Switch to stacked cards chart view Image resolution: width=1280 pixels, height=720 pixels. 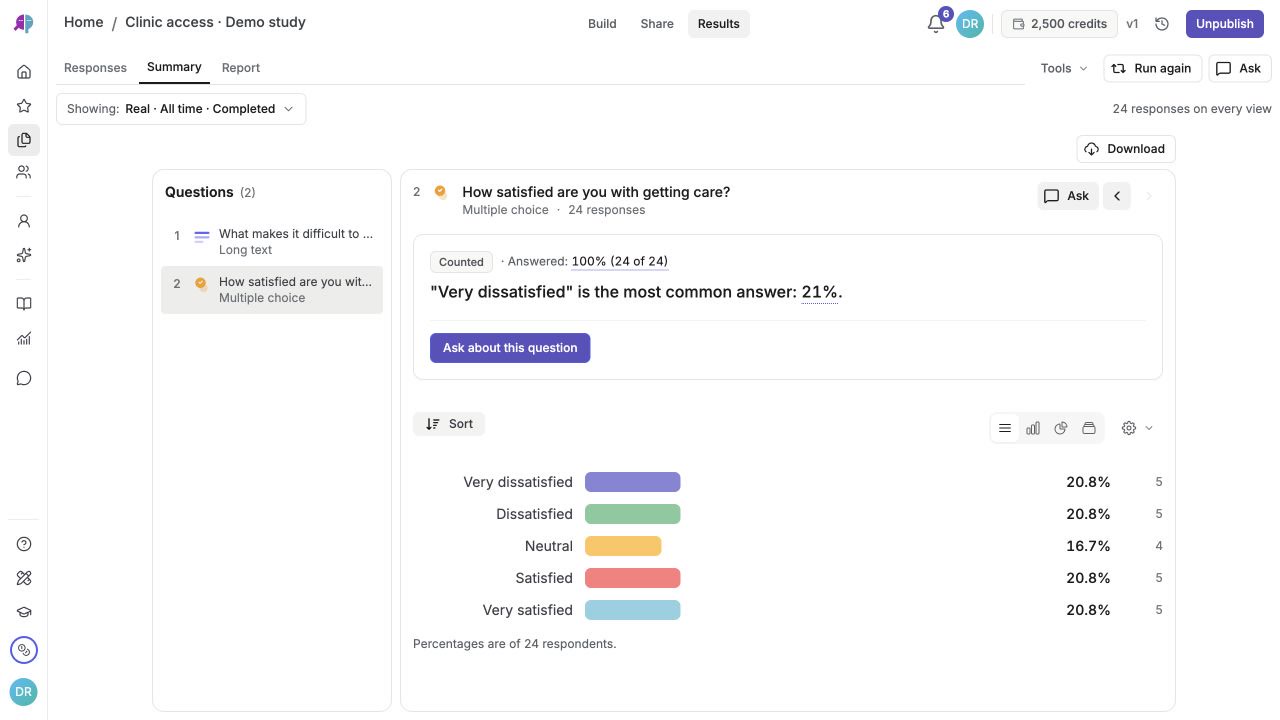(x=1089, y=428)
